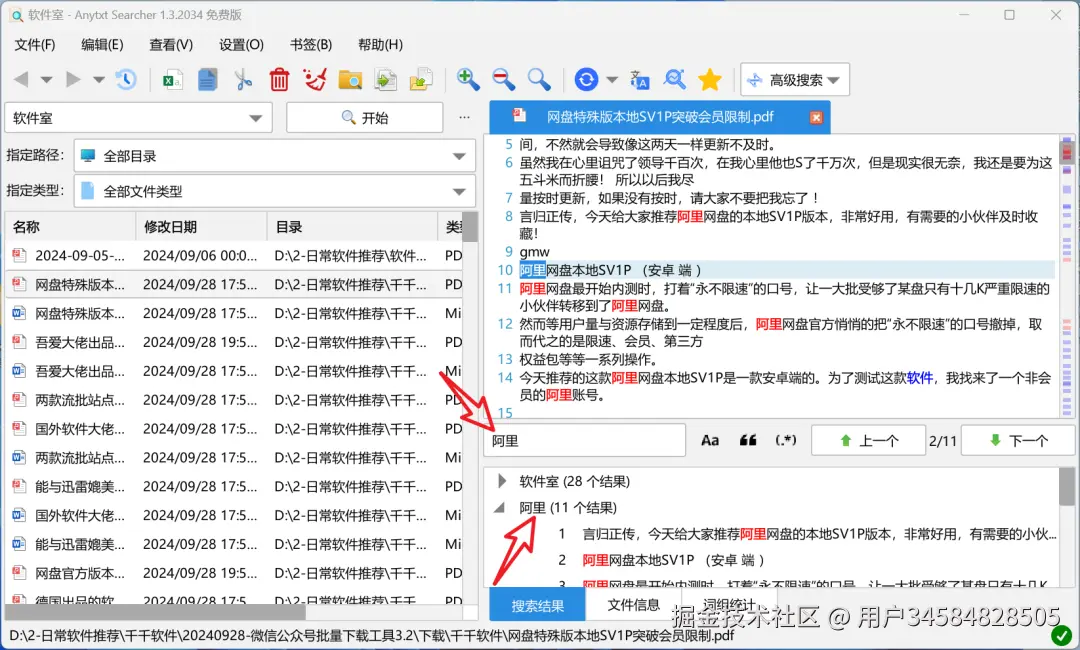Click the document with green arrow icon
This screenshot has height=650, width=1080.
pyautogui.click(x=386, y=80)
